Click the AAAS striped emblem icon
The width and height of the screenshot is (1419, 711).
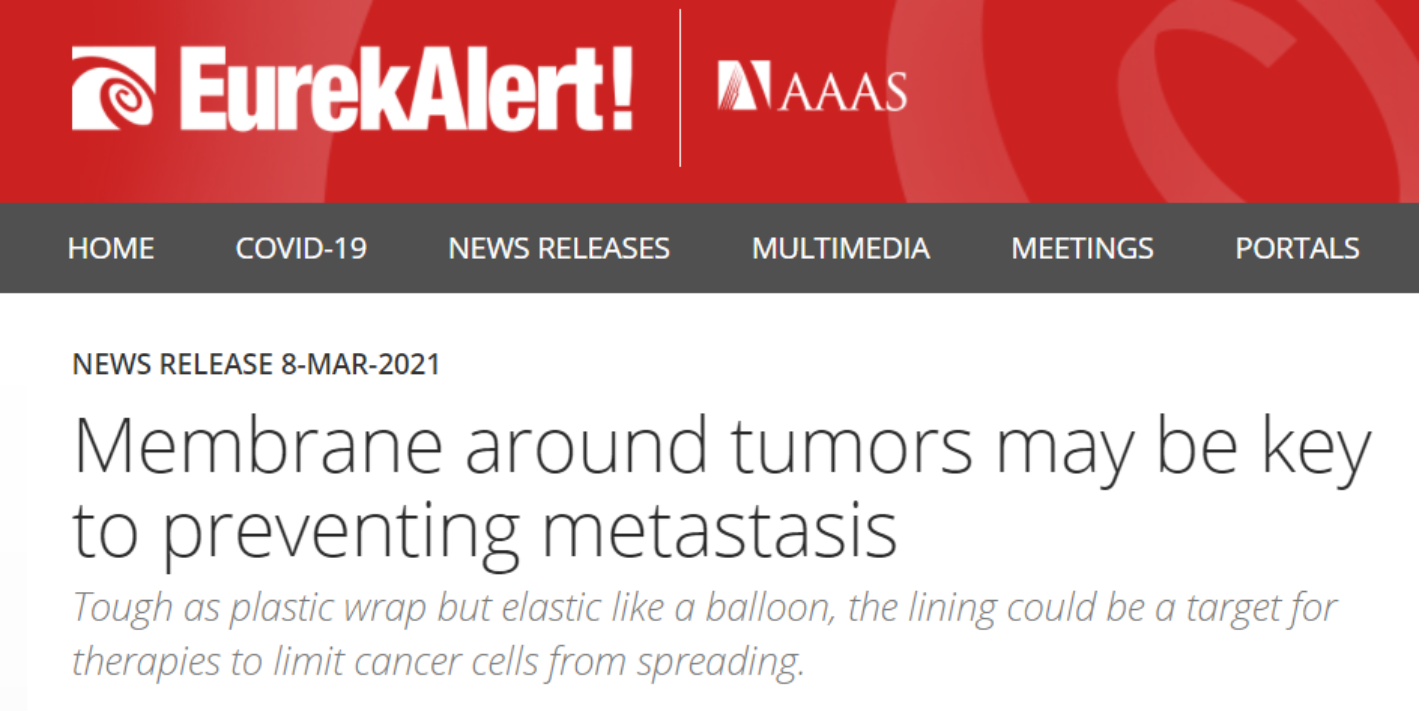tap(744, 86)
